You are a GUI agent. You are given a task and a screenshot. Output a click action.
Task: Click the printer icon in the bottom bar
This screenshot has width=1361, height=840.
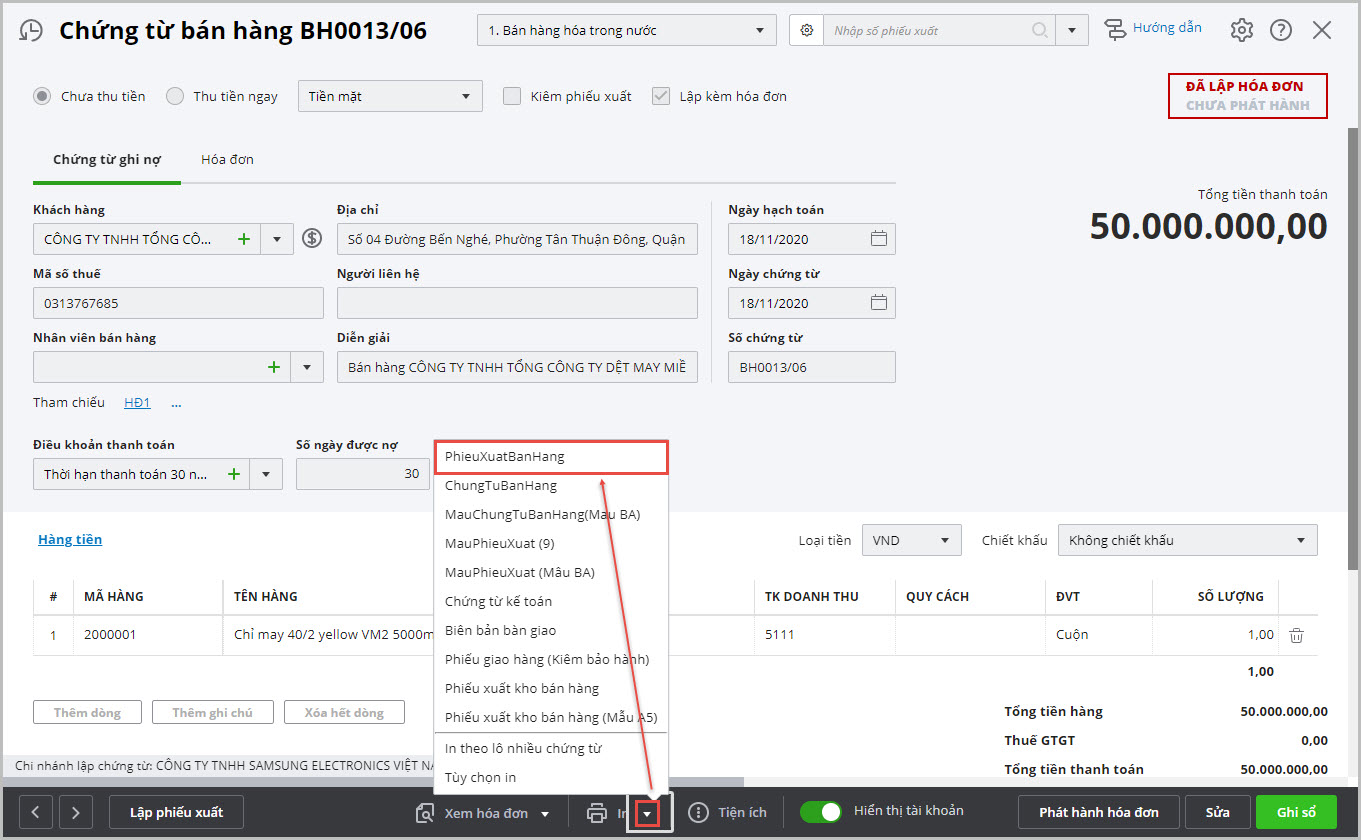coord(597,813)
